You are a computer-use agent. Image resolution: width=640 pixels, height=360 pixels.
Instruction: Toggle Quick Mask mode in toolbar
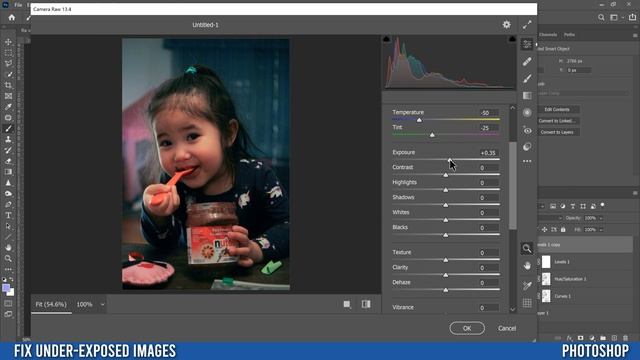click(x=8, y=304)
